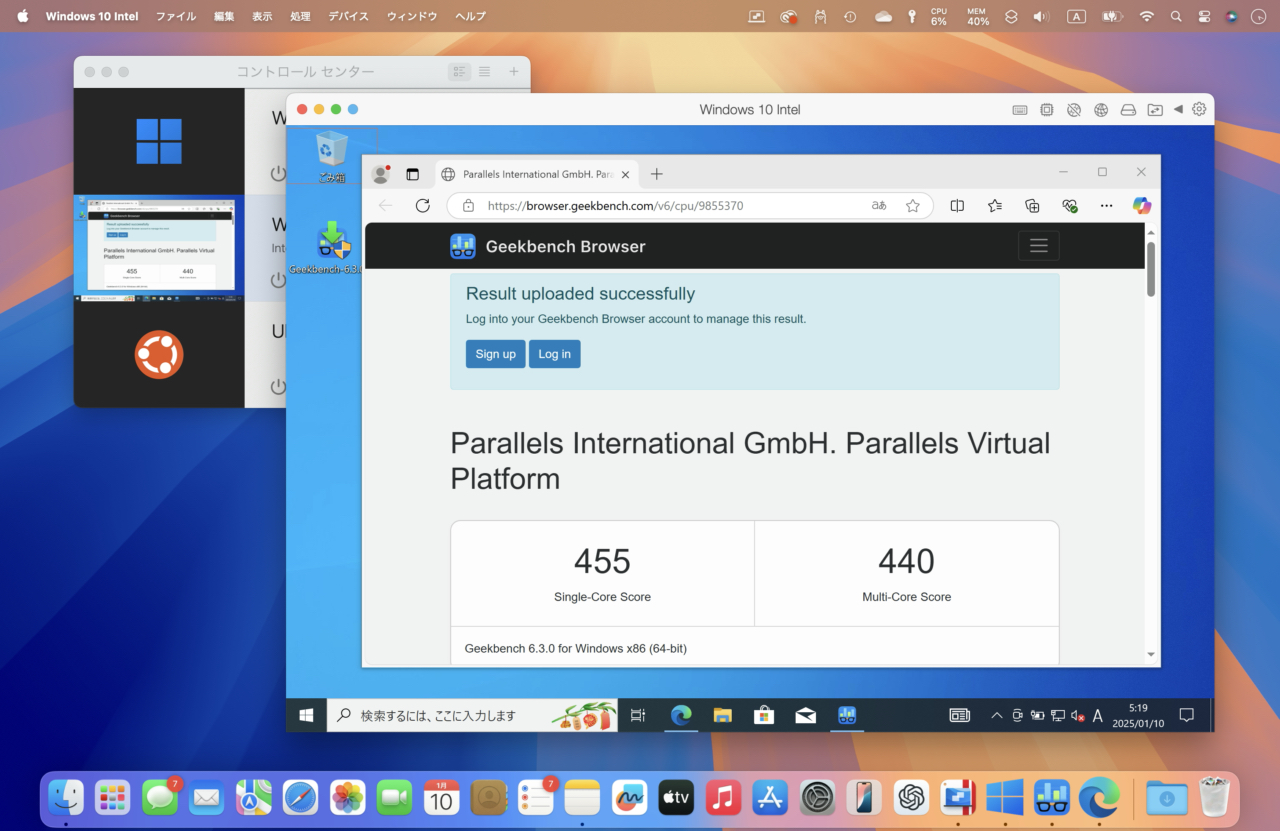
Task: Add page to favorites with star icon
Action: [x=913, y=205]
